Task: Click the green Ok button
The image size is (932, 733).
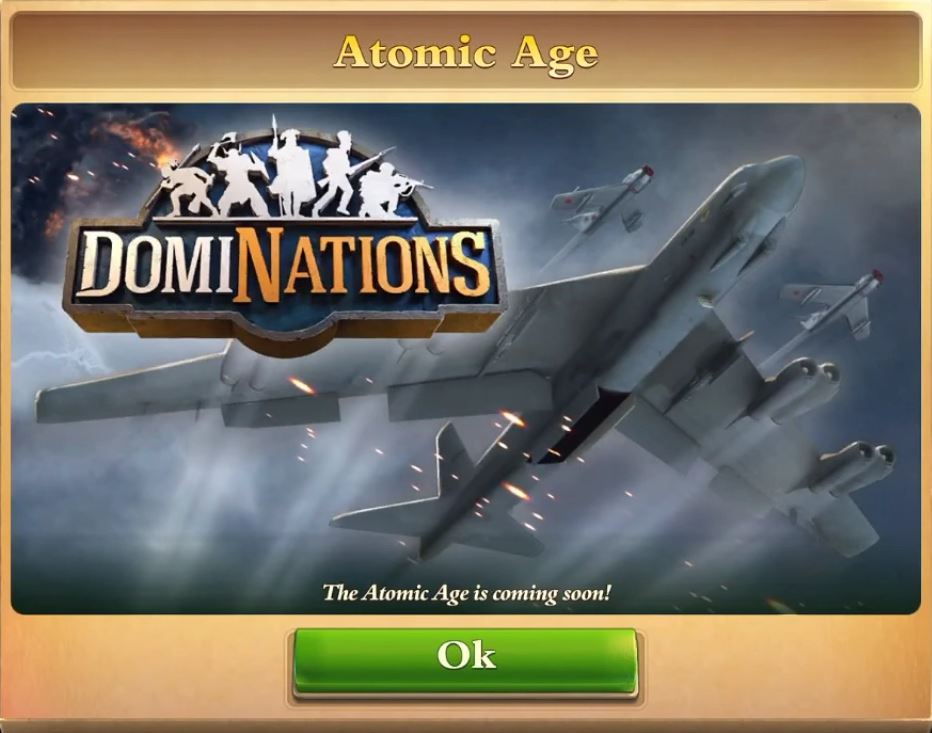Action: pyautogui.click(x=465, y=662)
